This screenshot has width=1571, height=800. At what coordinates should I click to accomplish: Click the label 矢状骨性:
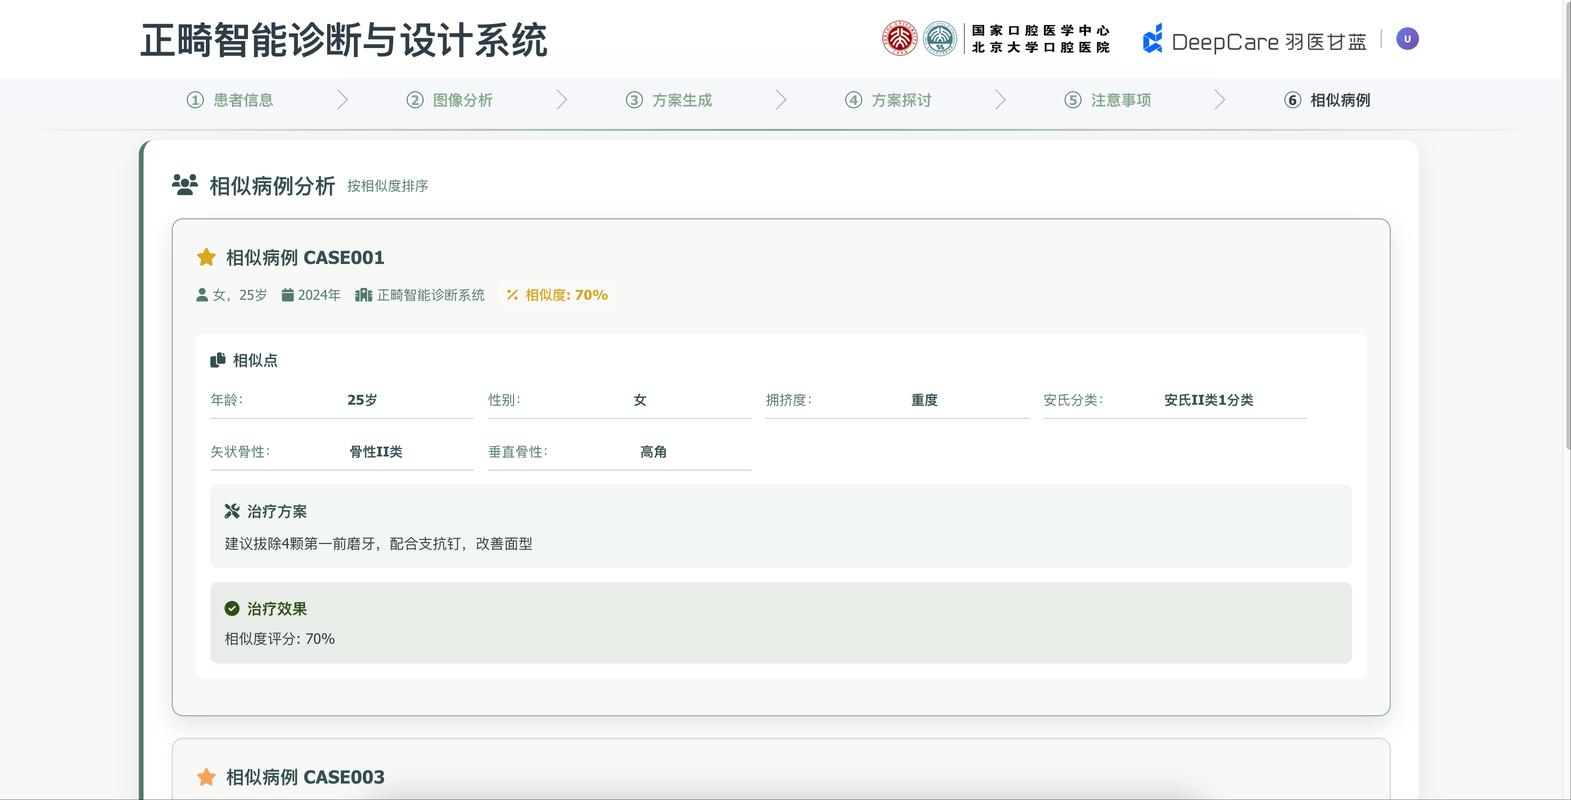[240, 452]
